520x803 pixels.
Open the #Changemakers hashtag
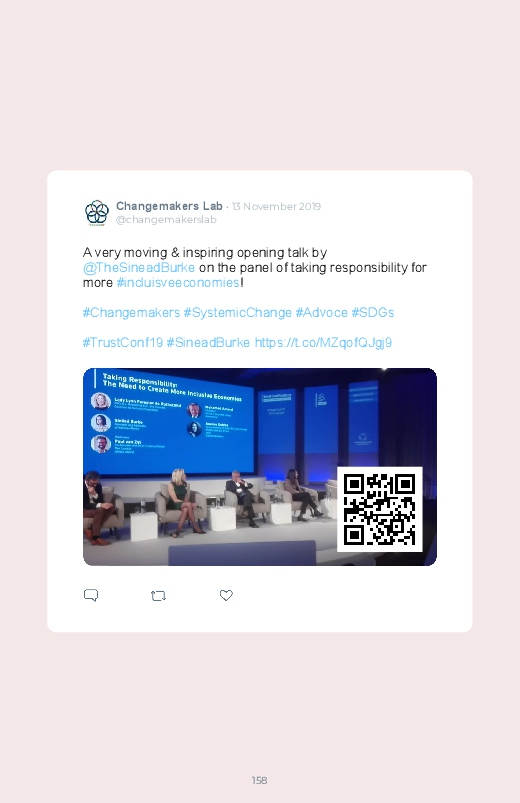click(x=131, y=312)
